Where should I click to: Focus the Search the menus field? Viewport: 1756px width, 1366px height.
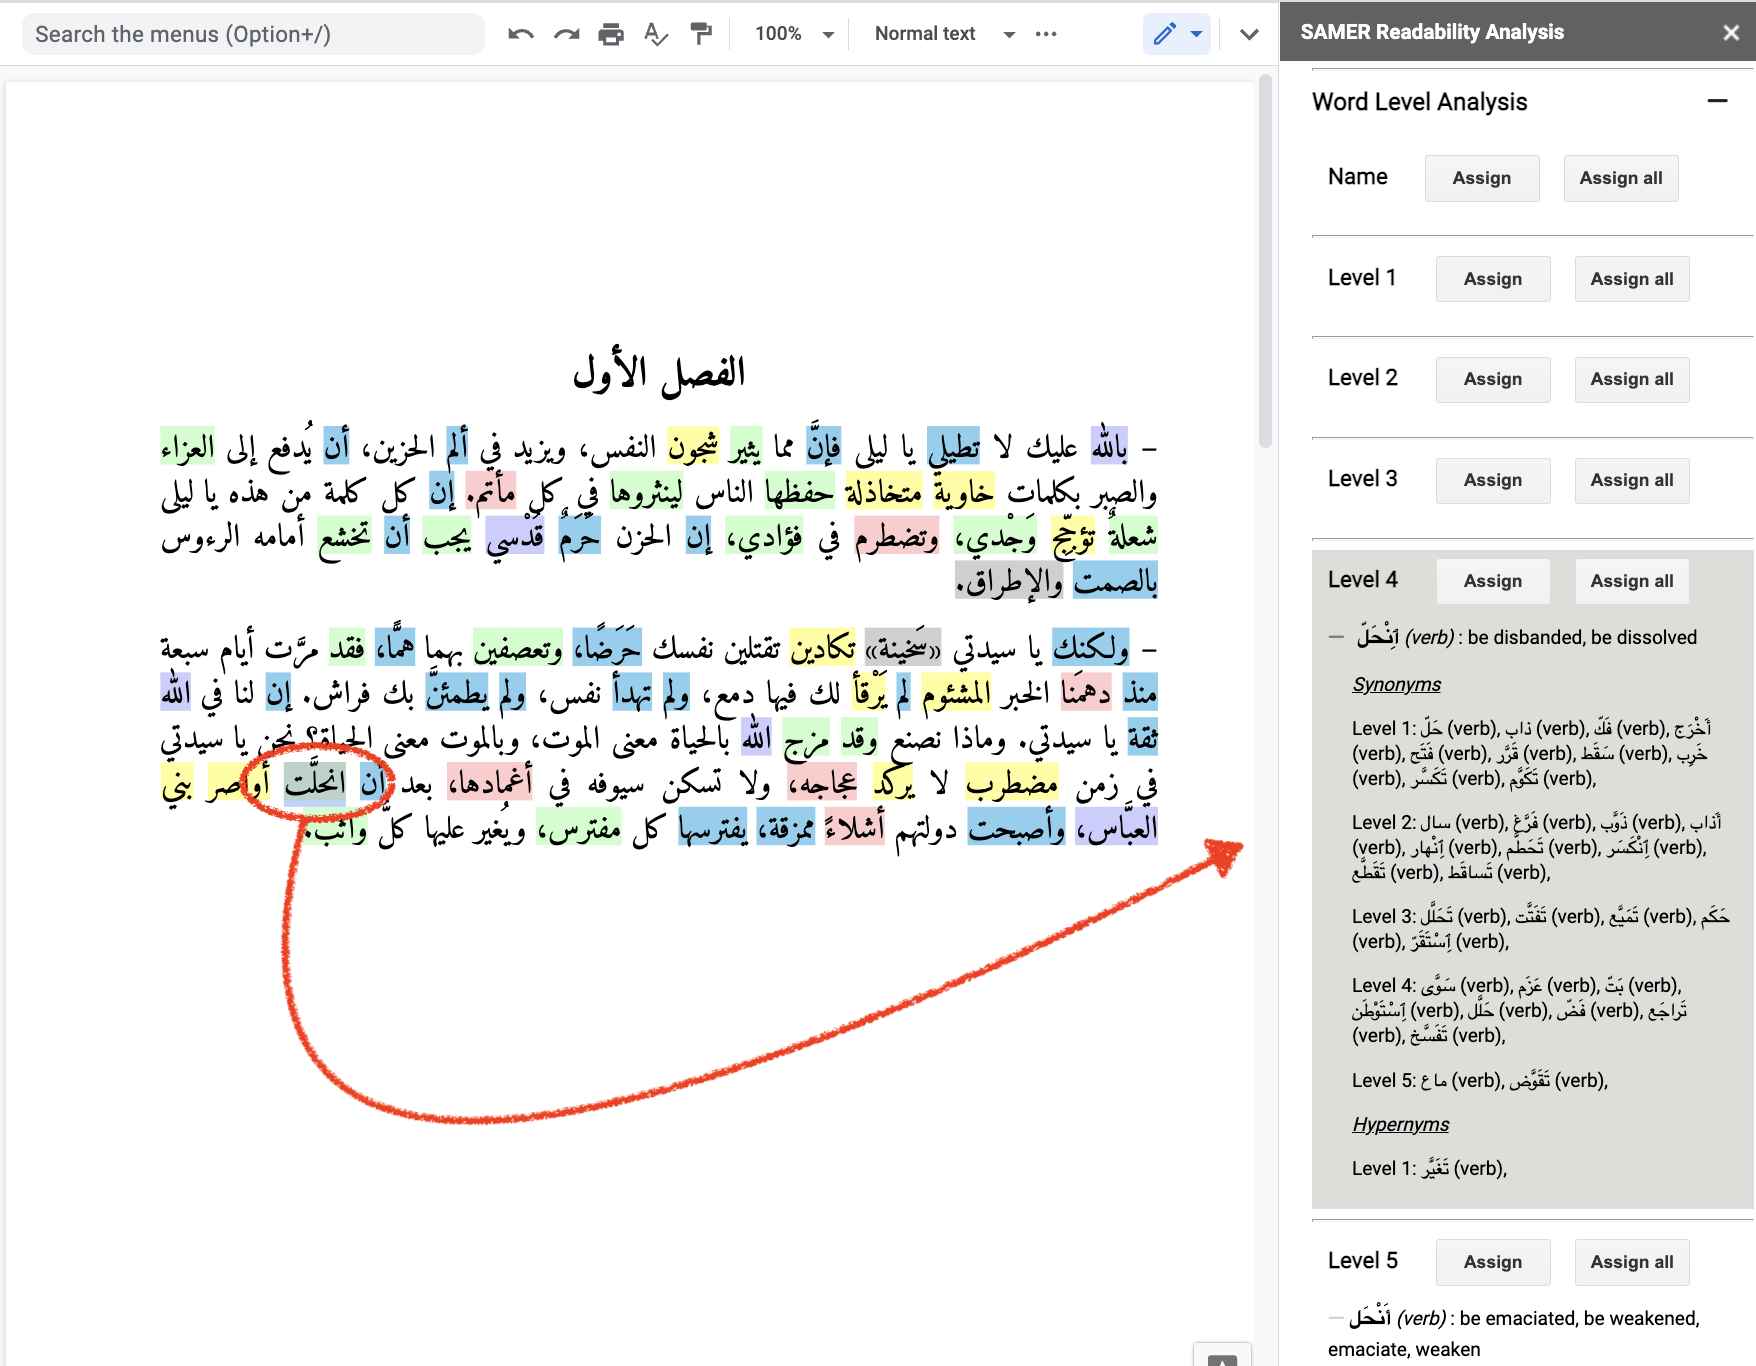tap(253, 34)
